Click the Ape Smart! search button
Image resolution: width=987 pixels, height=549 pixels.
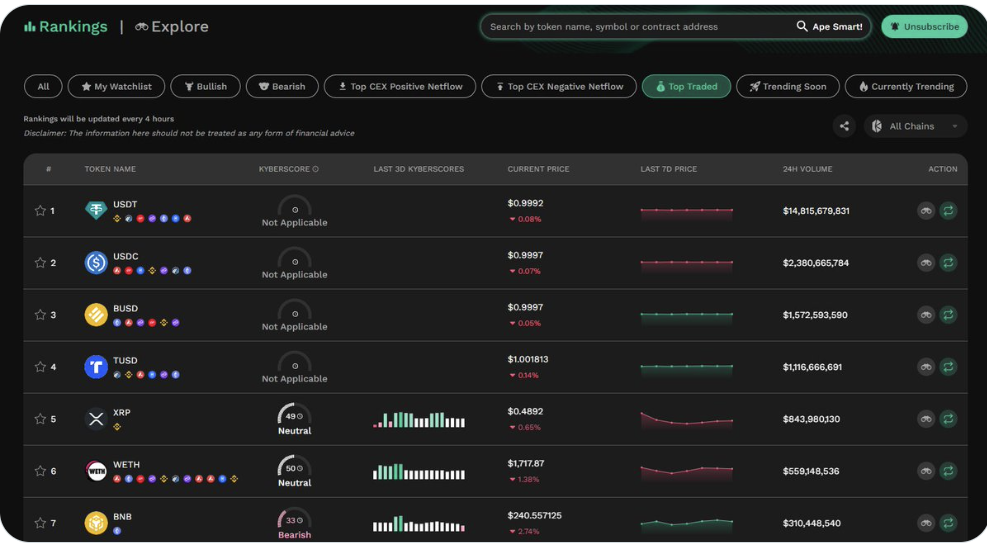click(x=830, y=27)
